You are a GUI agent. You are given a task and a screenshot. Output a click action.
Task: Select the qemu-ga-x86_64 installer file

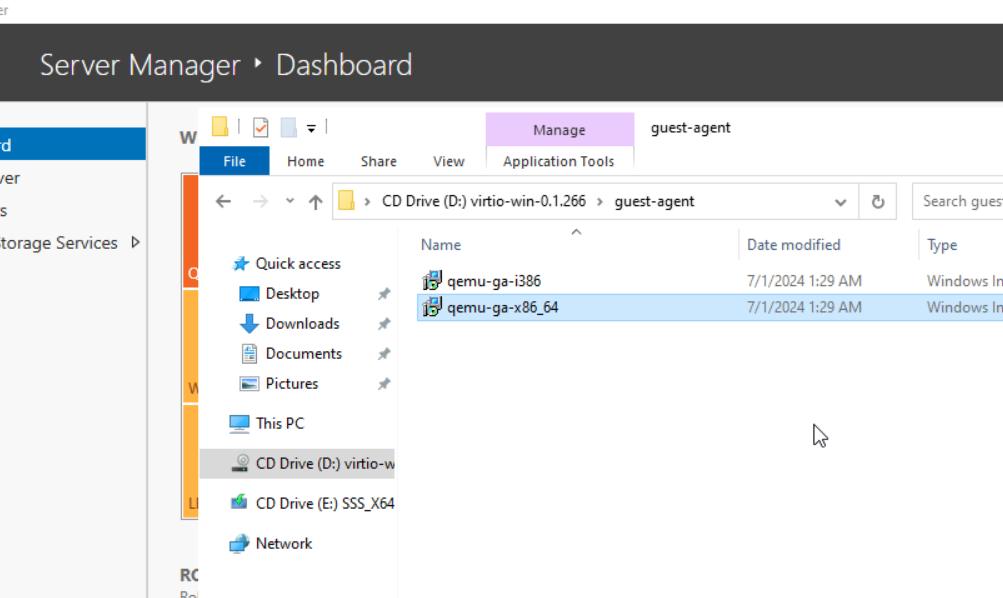tap(502, 307)
